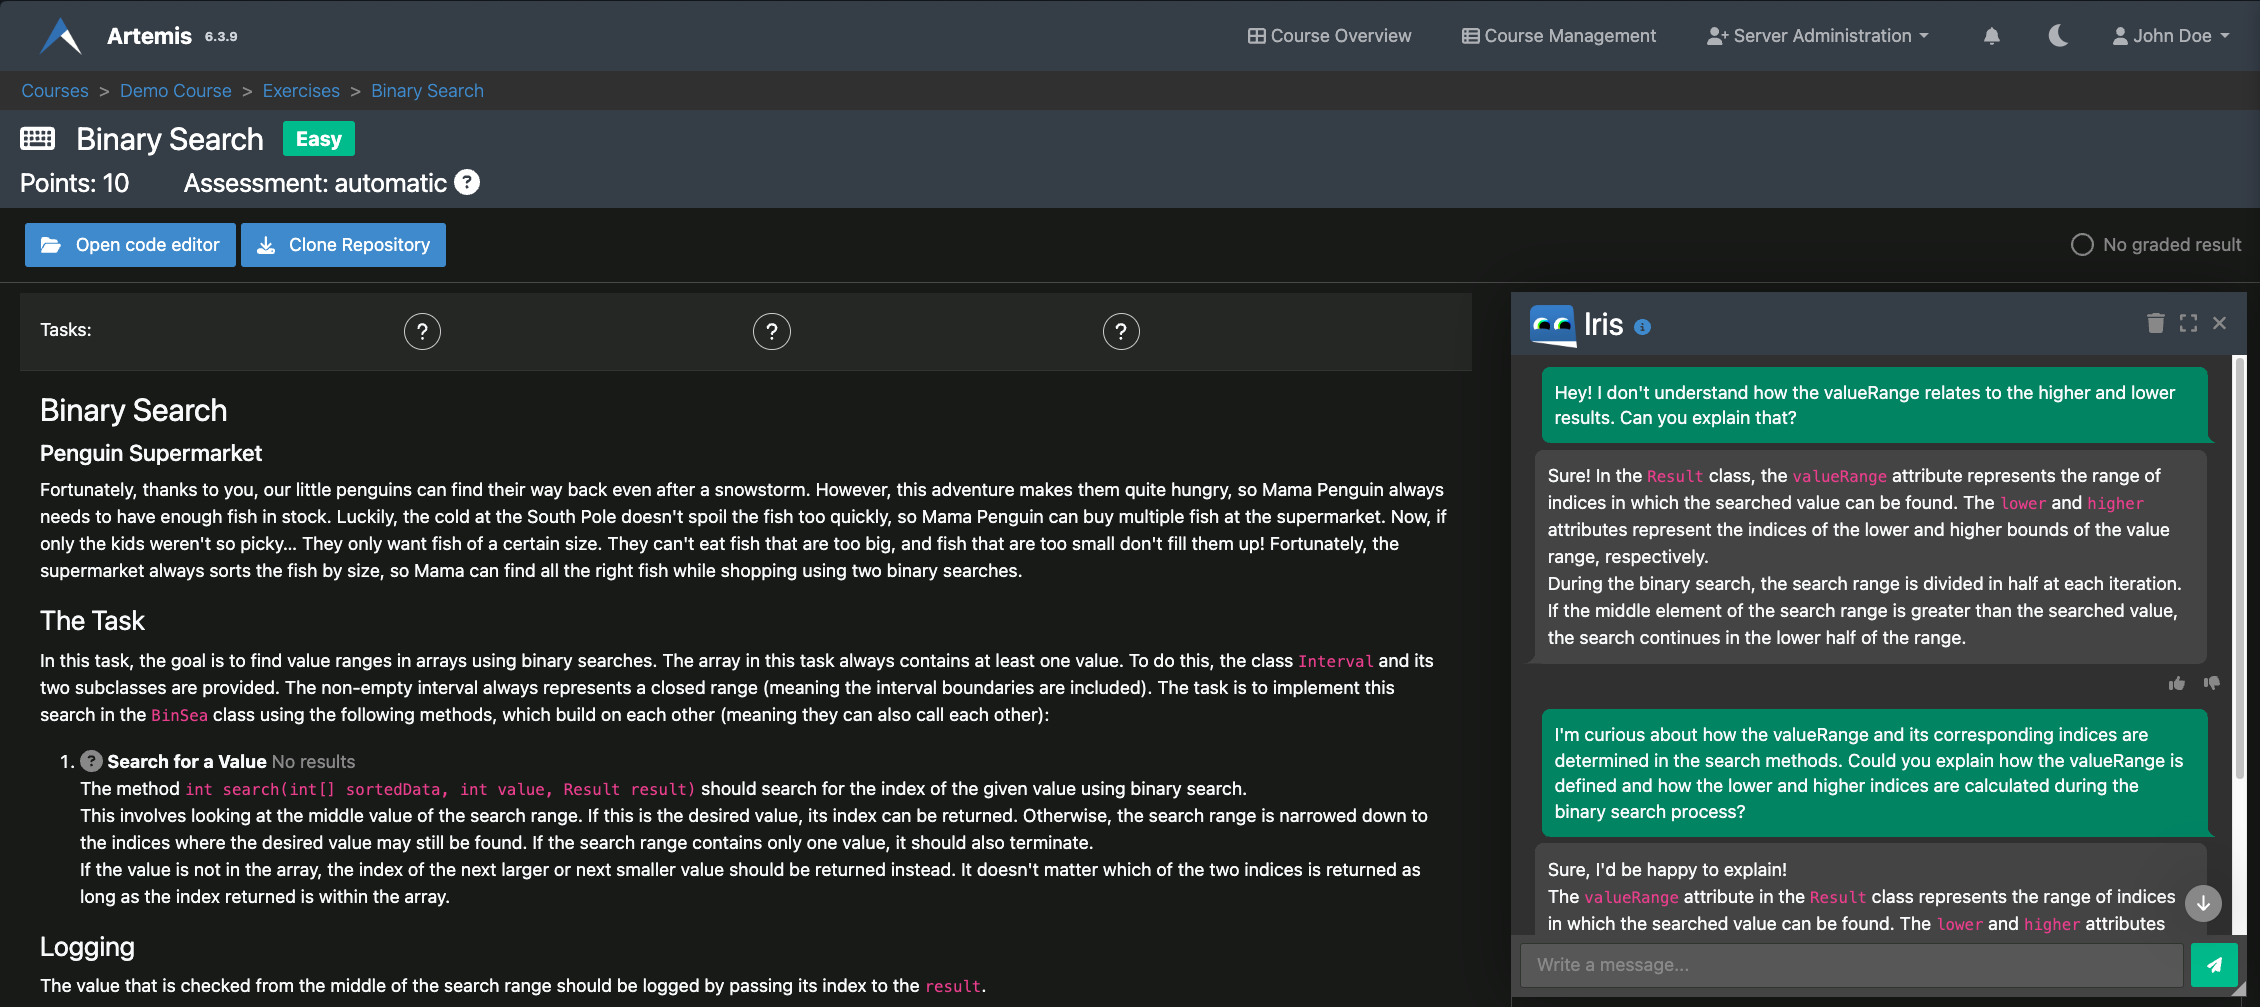This screenshot has width=2260, height=1007.
Task: Click Binary Search breadcrumb link
Action: coord(427,91)
